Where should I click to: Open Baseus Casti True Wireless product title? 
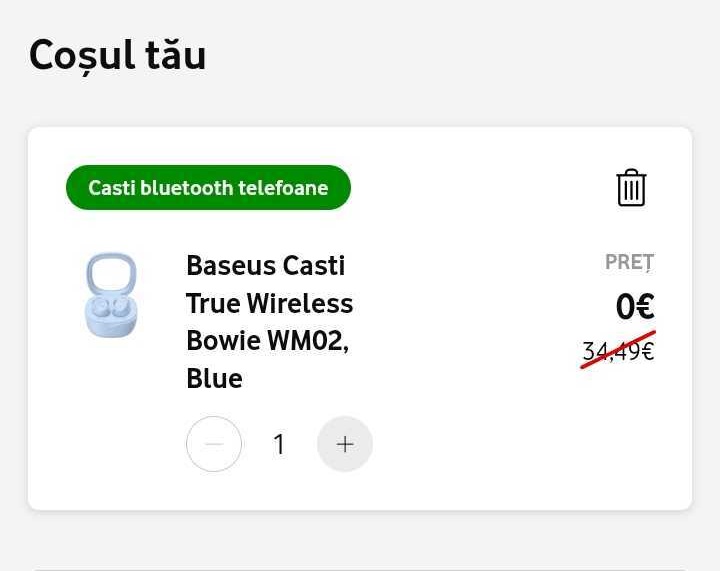click(x=270, y=322)
